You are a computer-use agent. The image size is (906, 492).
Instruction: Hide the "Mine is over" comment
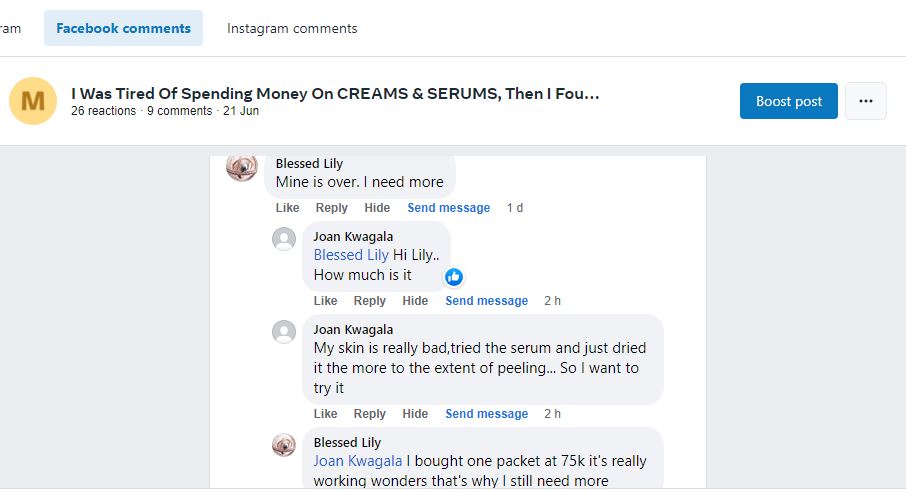pyautogui.click(x=377, y=208)
